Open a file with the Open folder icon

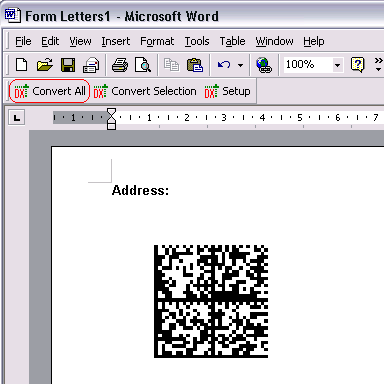click(45, 65)
